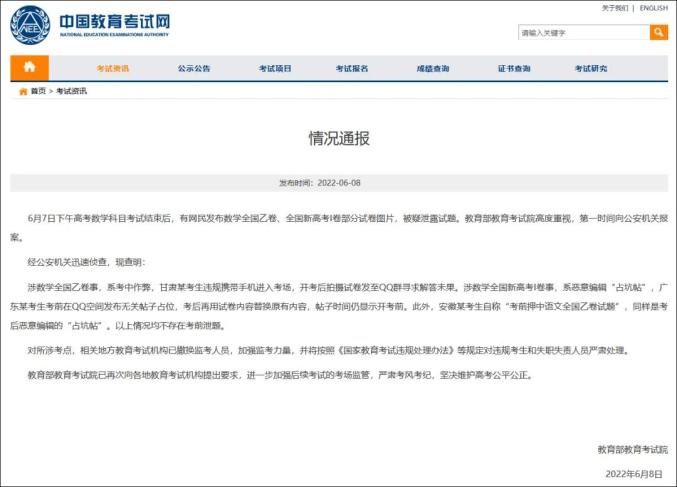Open the 考试项目 navigation tab

(x=275, y=68)
